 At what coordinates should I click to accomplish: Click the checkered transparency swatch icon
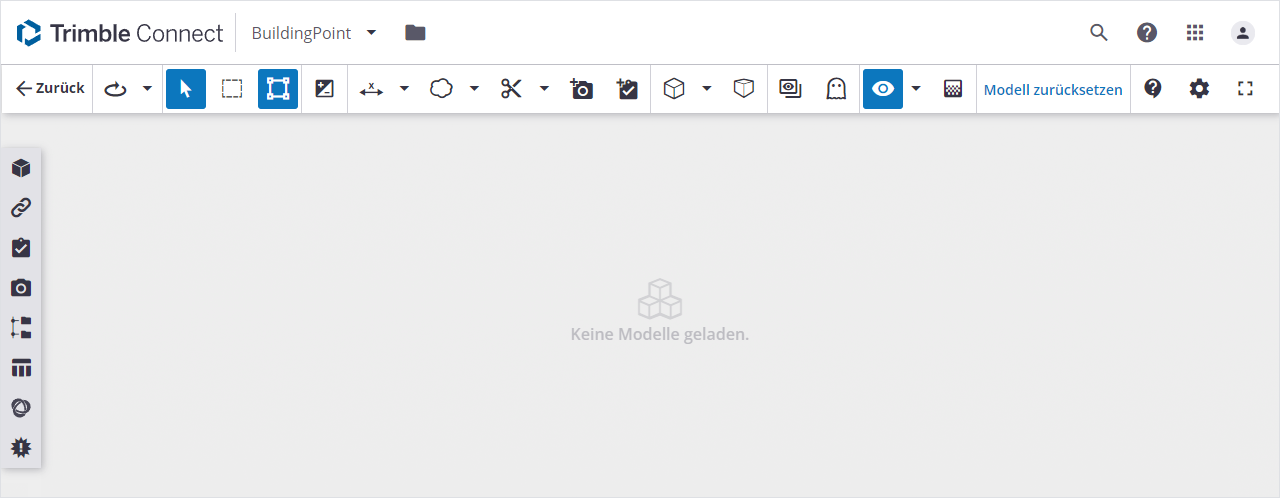(x=953, y=89)
